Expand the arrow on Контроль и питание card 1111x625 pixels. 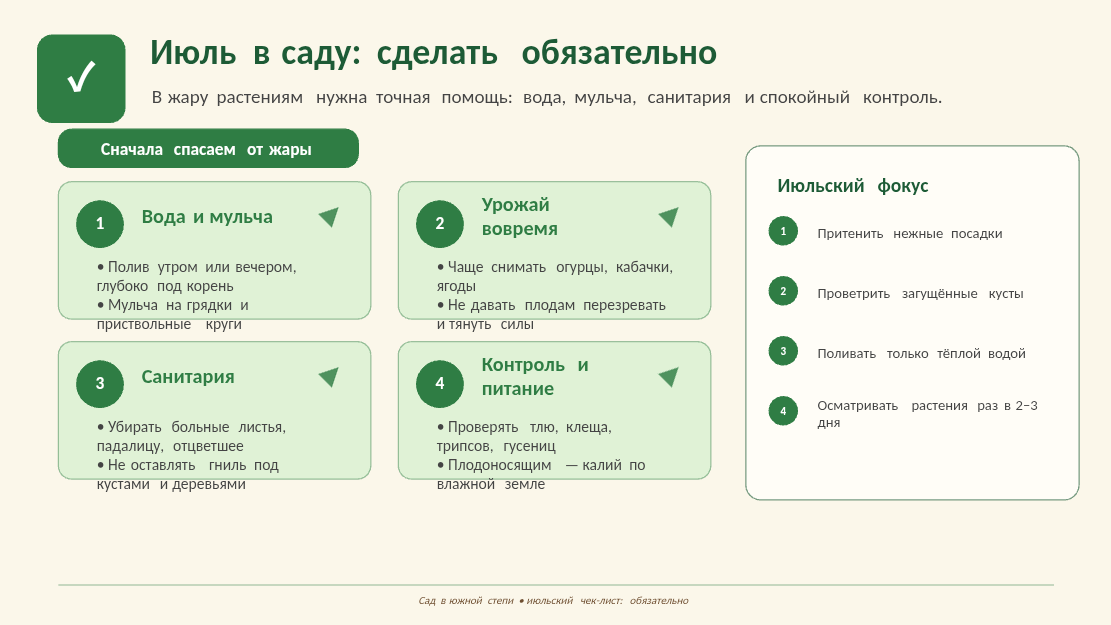[x=670, y=376]
